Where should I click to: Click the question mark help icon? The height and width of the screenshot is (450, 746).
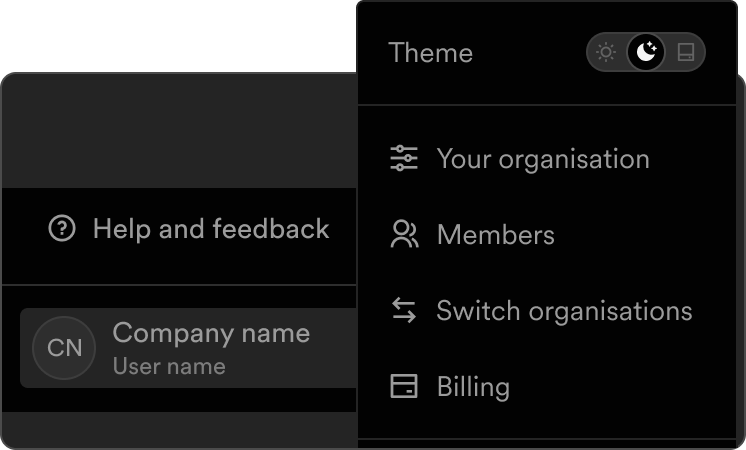(62, 229)
